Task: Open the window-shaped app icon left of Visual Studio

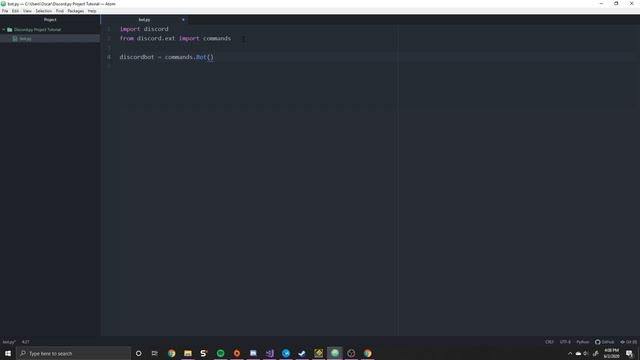Action: (x=253, y=353)
